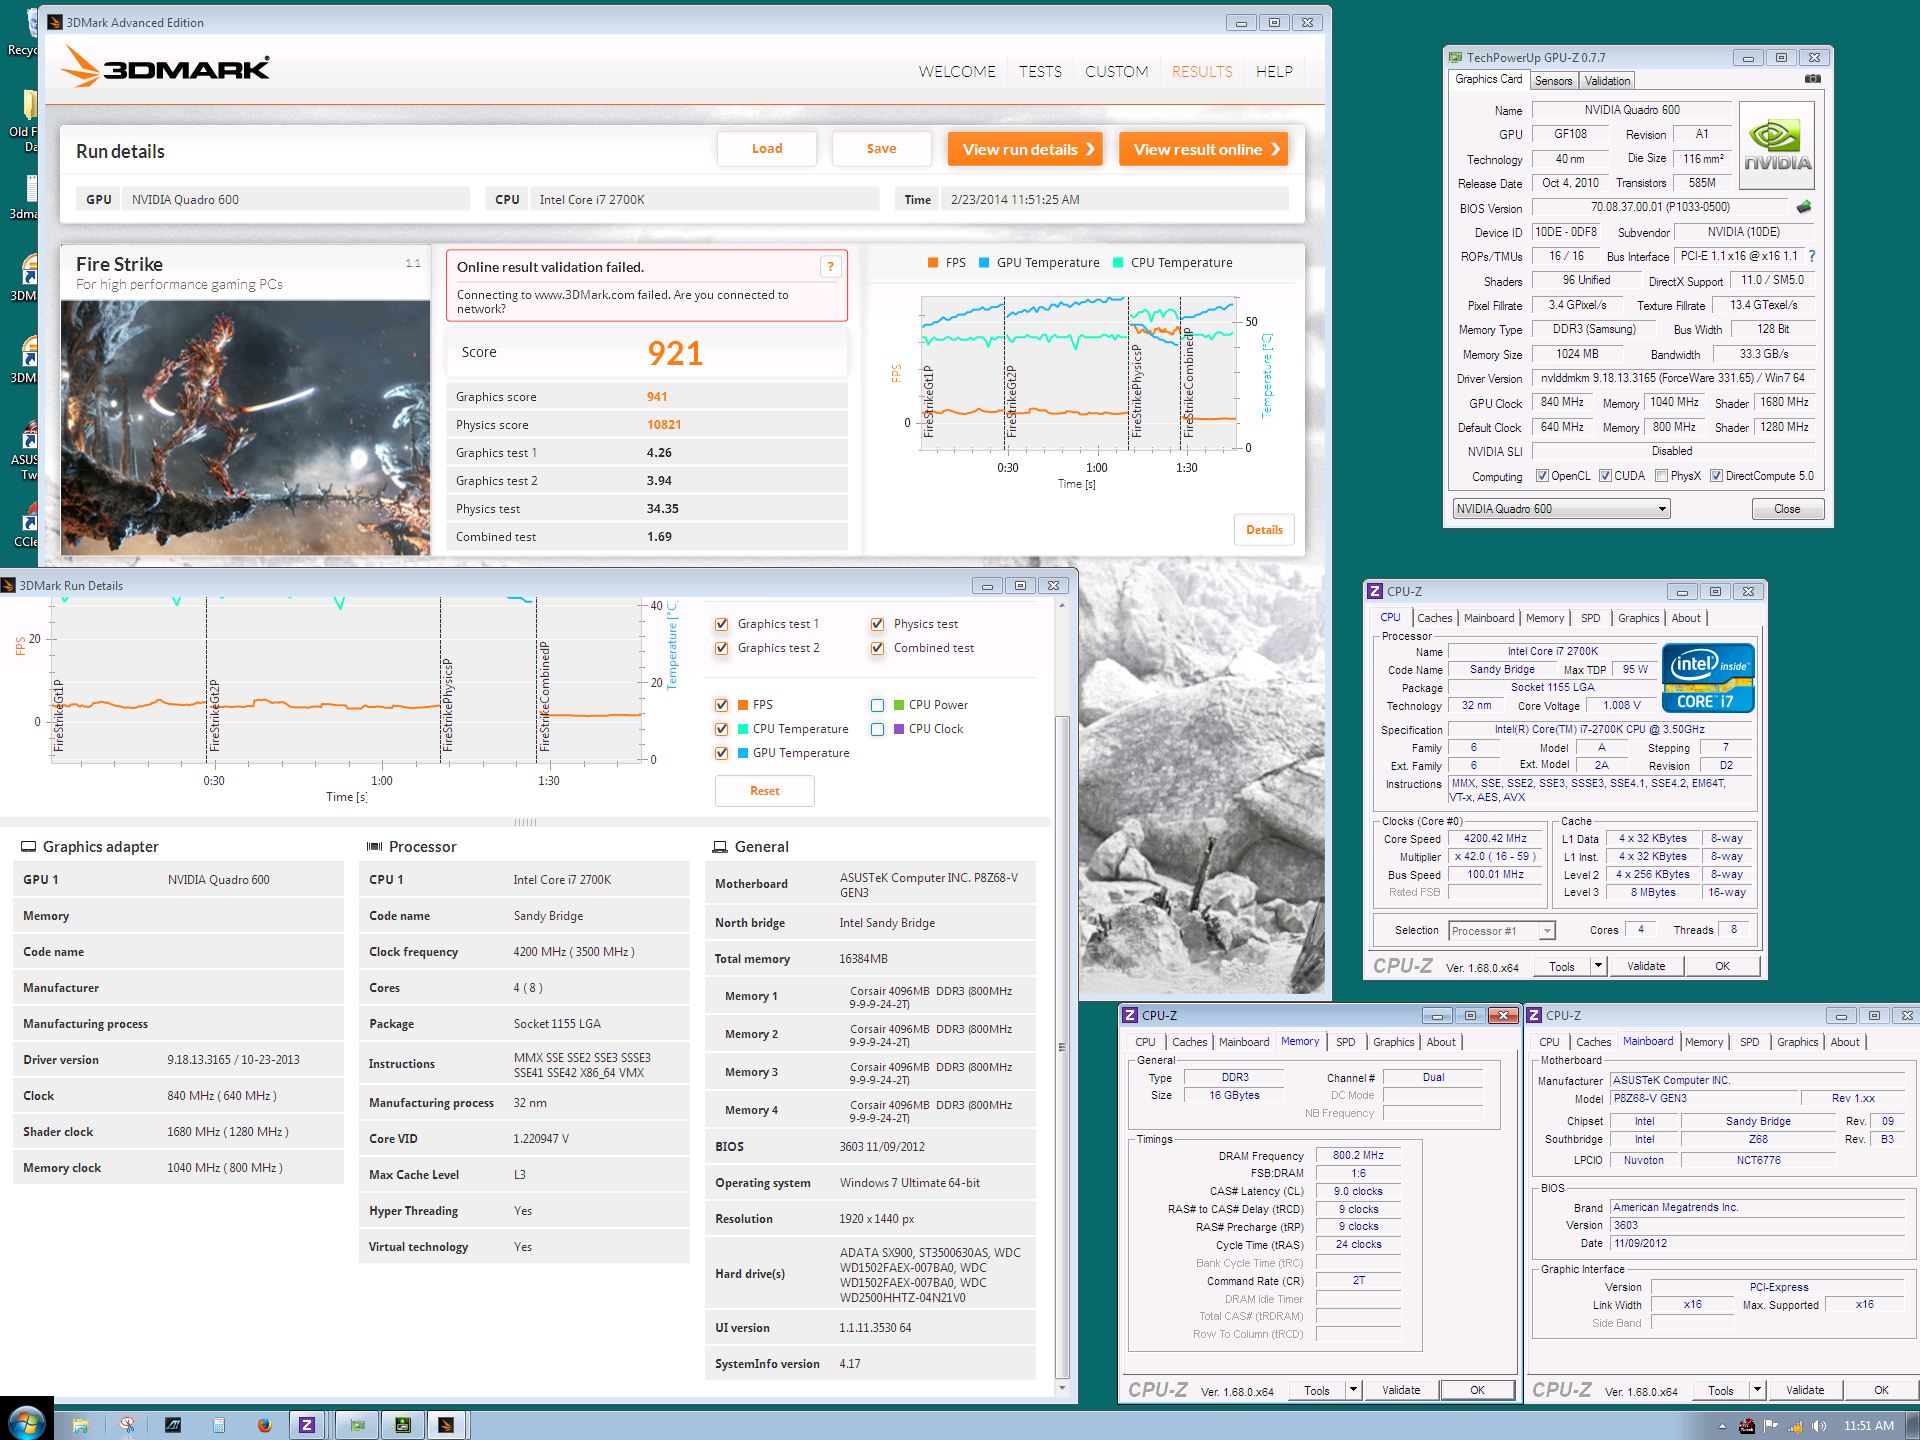Click the ASUS TurboV tray icon

pos(1746,1426)
